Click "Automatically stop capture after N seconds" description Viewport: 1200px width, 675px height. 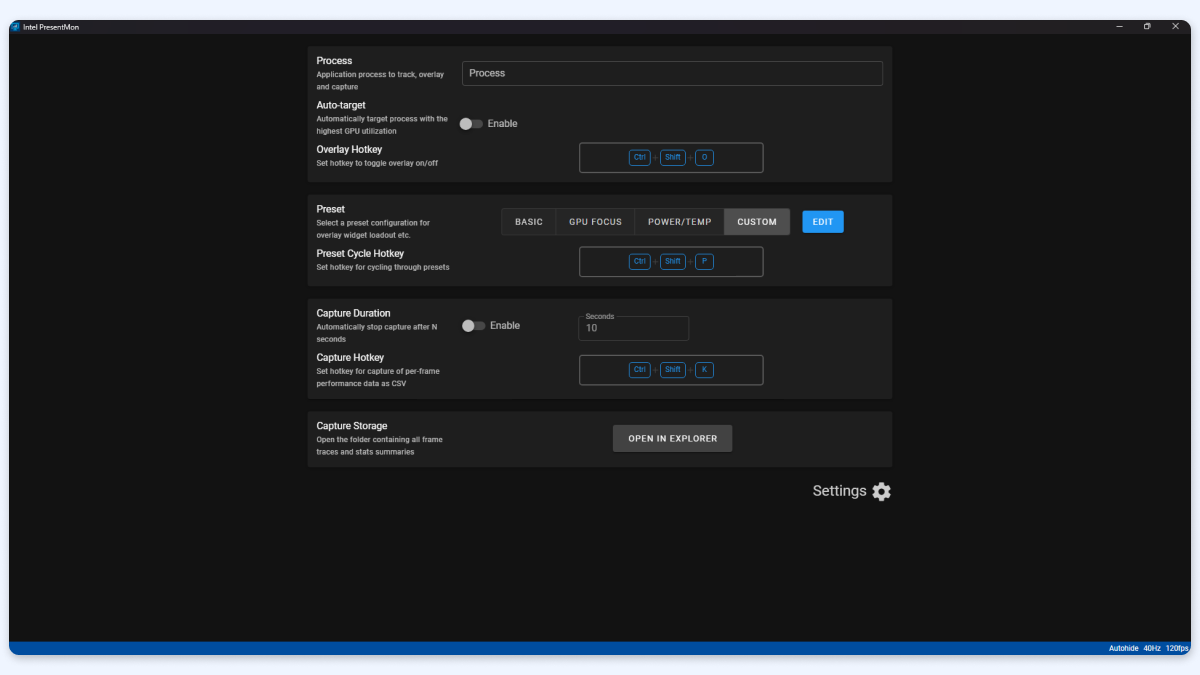pos(377,333)
